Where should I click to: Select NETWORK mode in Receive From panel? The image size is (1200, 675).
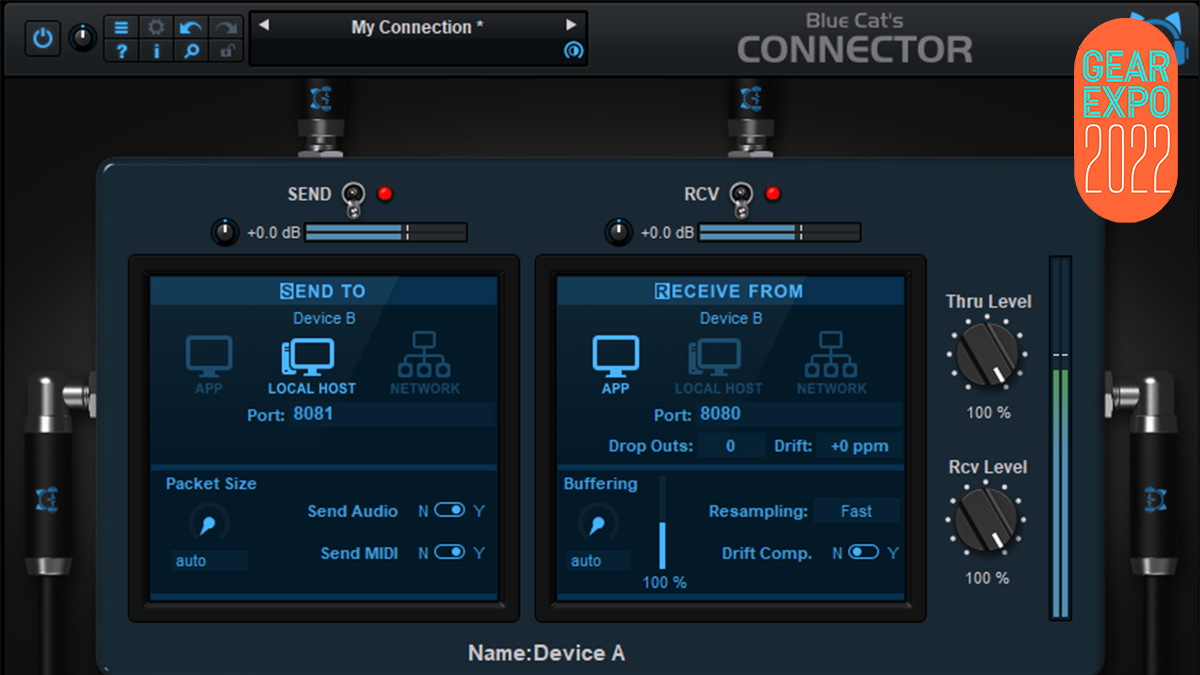pos(832,365)
